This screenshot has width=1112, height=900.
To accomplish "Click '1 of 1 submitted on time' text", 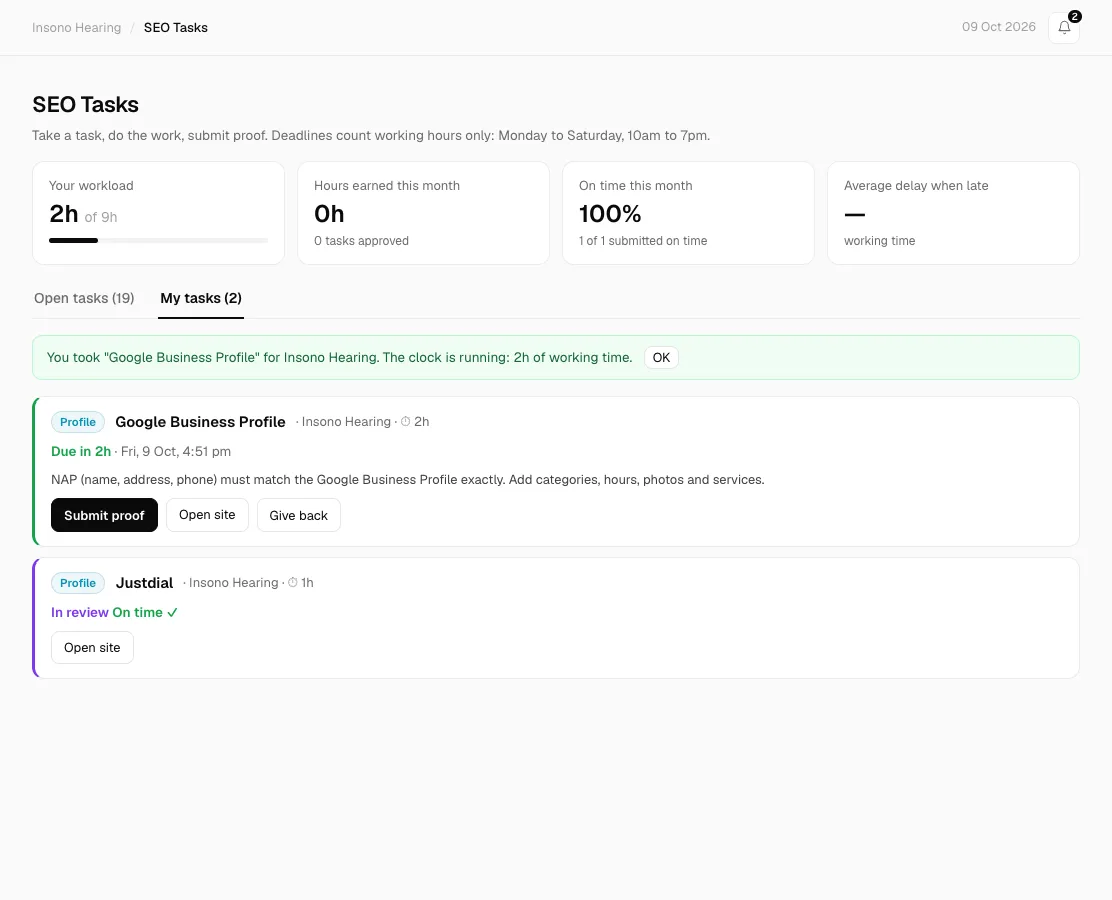I will (643, 241).
